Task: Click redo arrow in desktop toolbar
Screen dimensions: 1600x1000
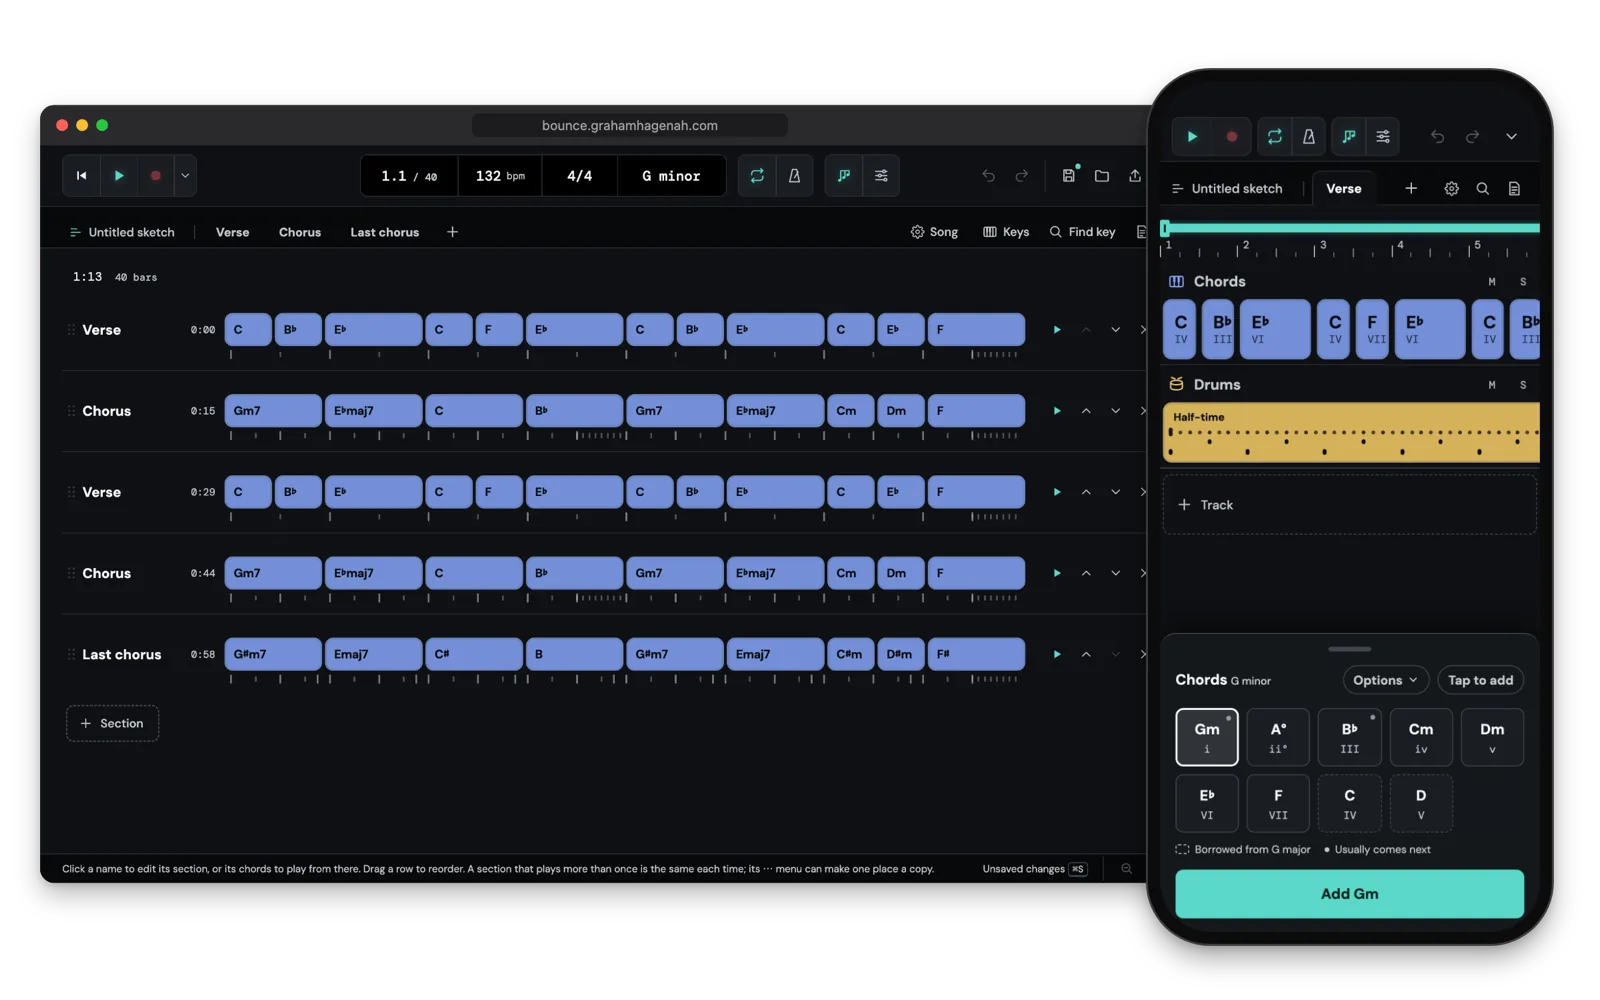Action: click(x=1021, y=176)
